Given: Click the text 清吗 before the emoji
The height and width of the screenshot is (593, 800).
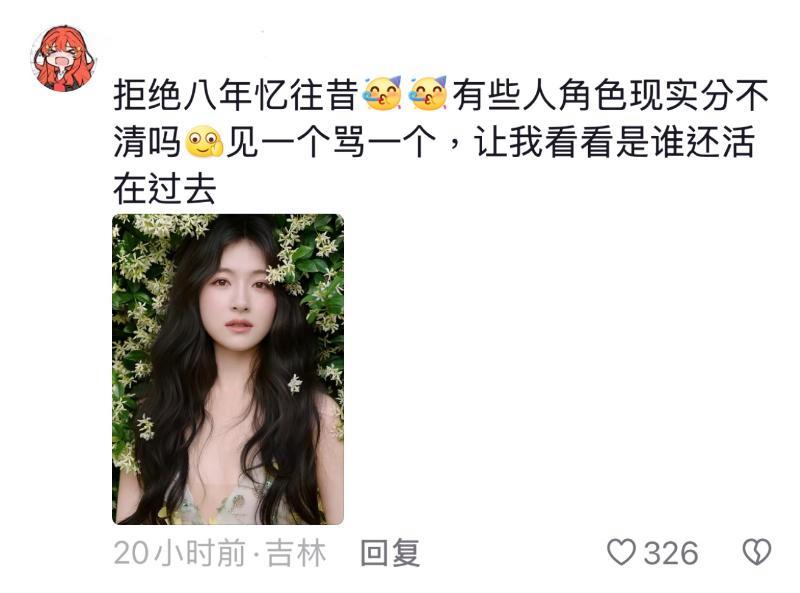Looking at the screenshot, I should (147, 142).
